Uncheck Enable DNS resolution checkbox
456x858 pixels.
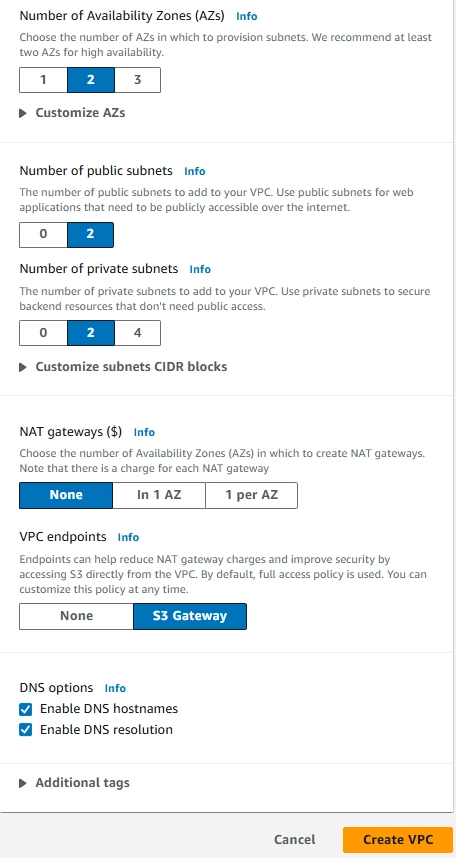tap(25, 730)
